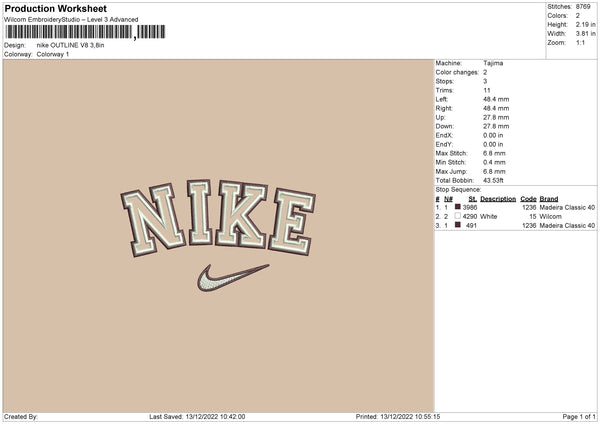The height and width of the screenshot is (424, 600).
Task: Click the Right value 48.4 mm
Action: click(x=496, y=109)
